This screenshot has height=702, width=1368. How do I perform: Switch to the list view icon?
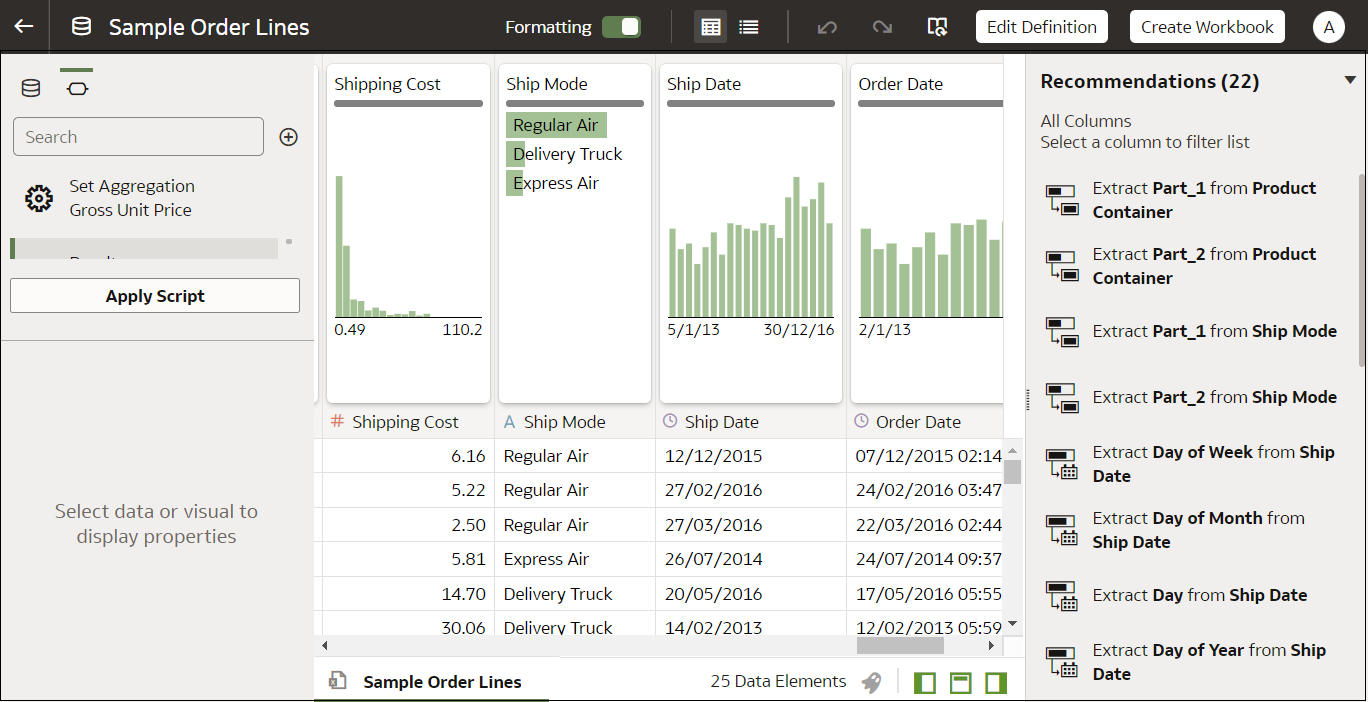pos(748,26)
